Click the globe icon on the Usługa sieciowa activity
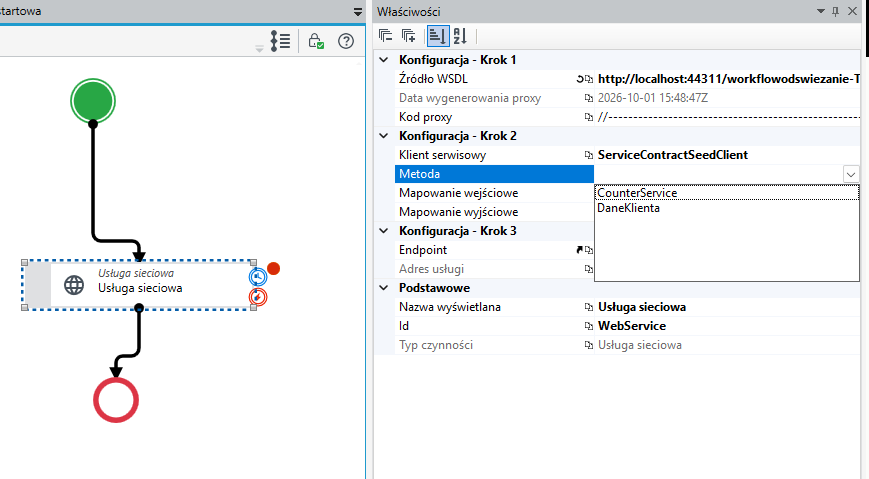Image resolution: width=869 pixels, height=479 pixels. click(74, 285)
